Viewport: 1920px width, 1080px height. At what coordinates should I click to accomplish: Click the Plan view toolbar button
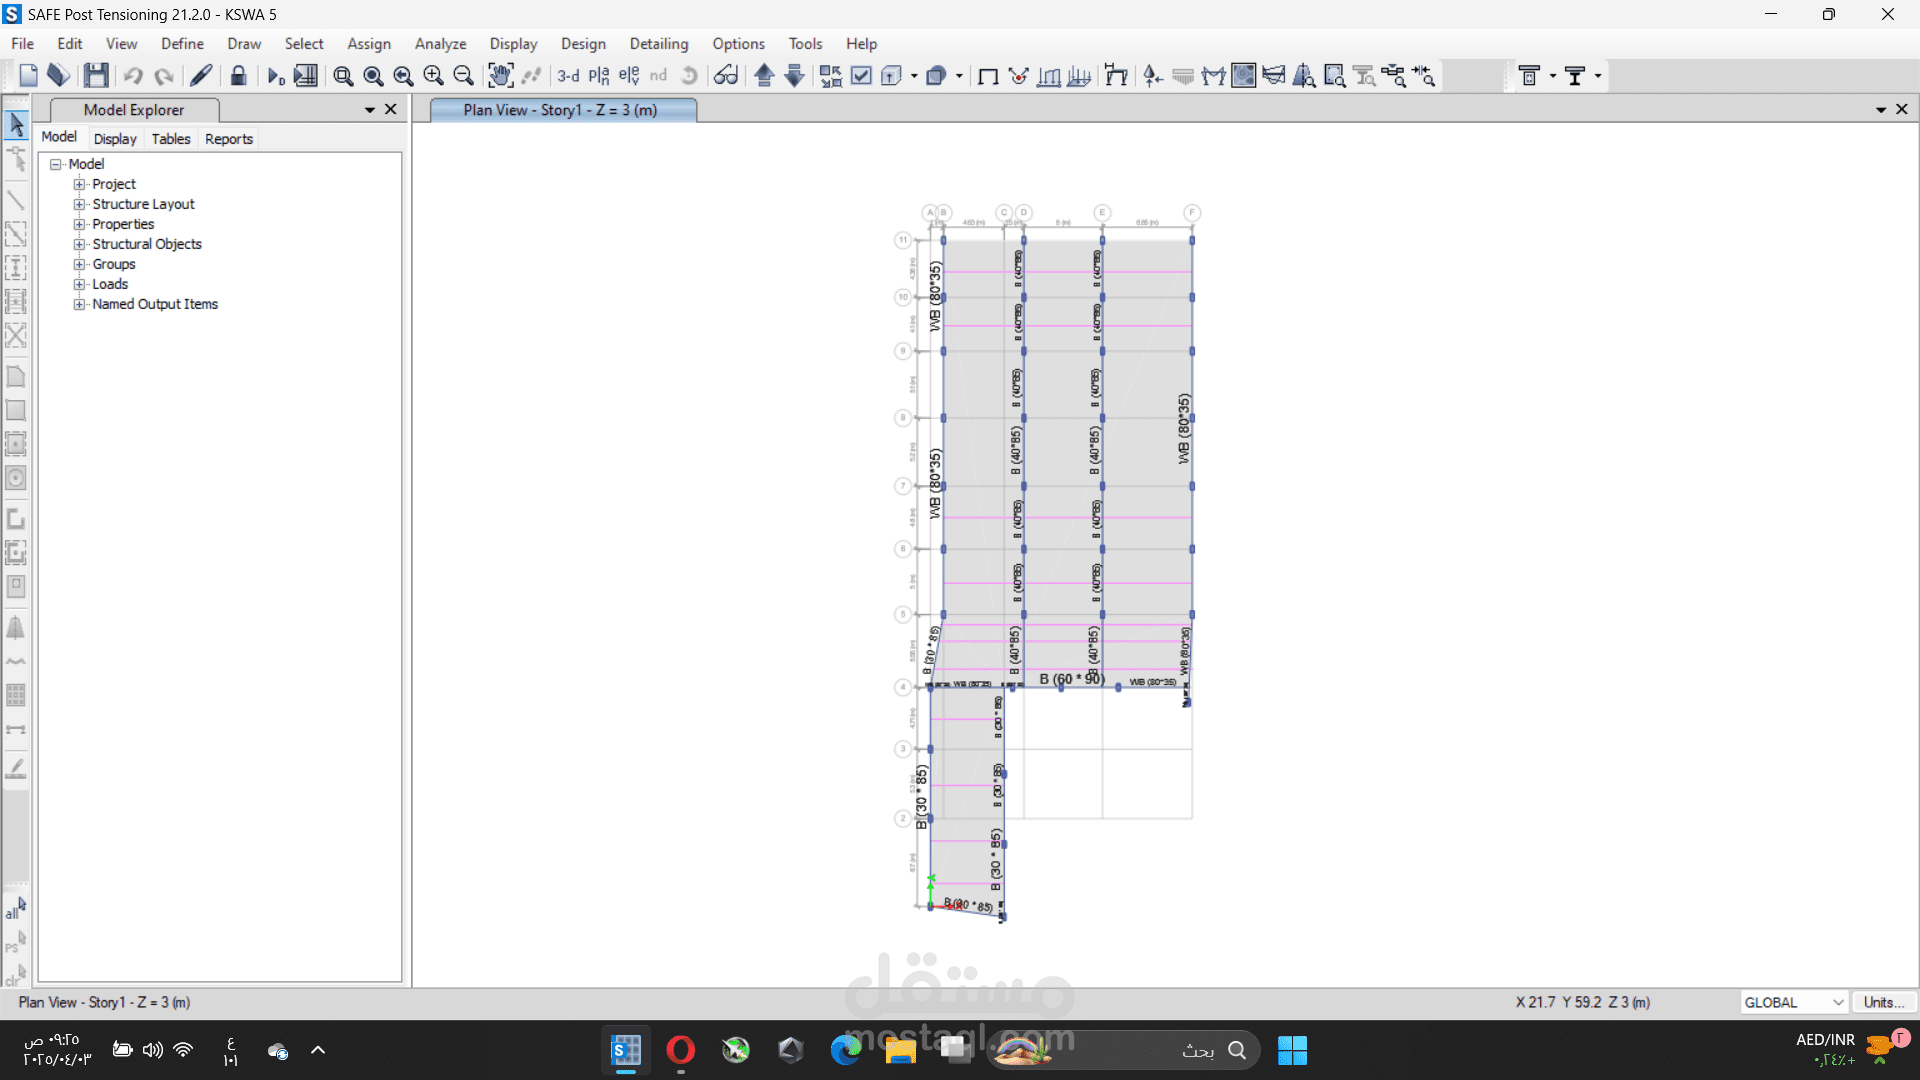599,76
